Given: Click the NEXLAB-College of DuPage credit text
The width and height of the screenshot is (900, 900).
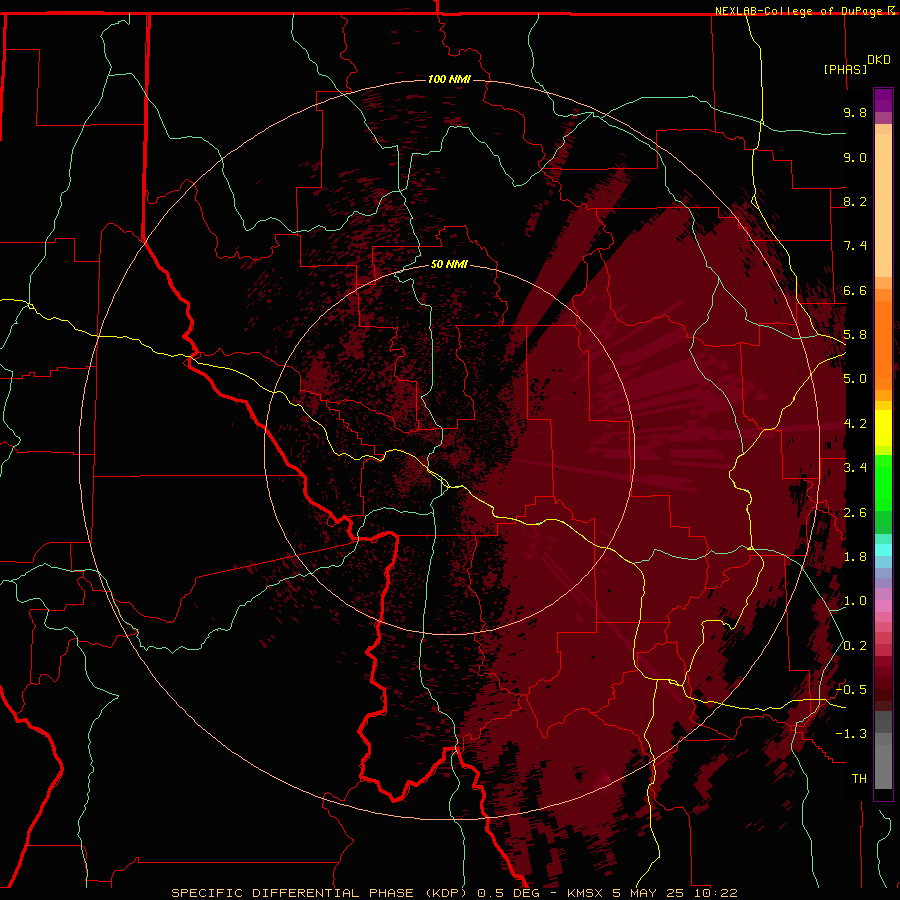Looking at the screenshot, I should [800, 11].
